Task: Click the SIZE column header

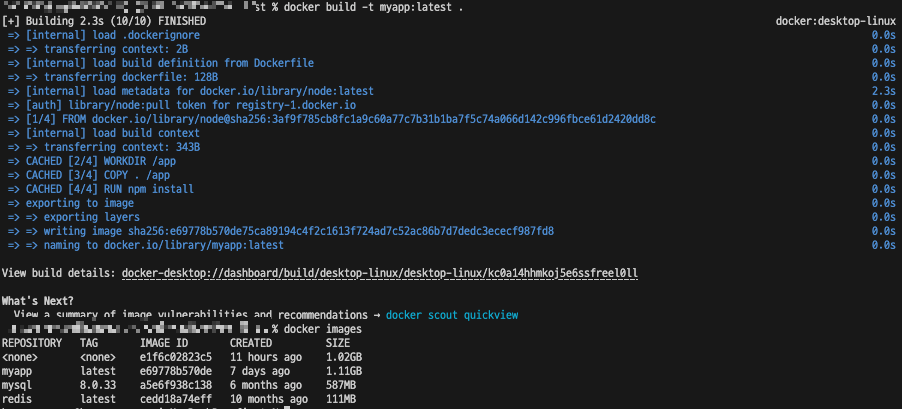Action: (338, 343)
